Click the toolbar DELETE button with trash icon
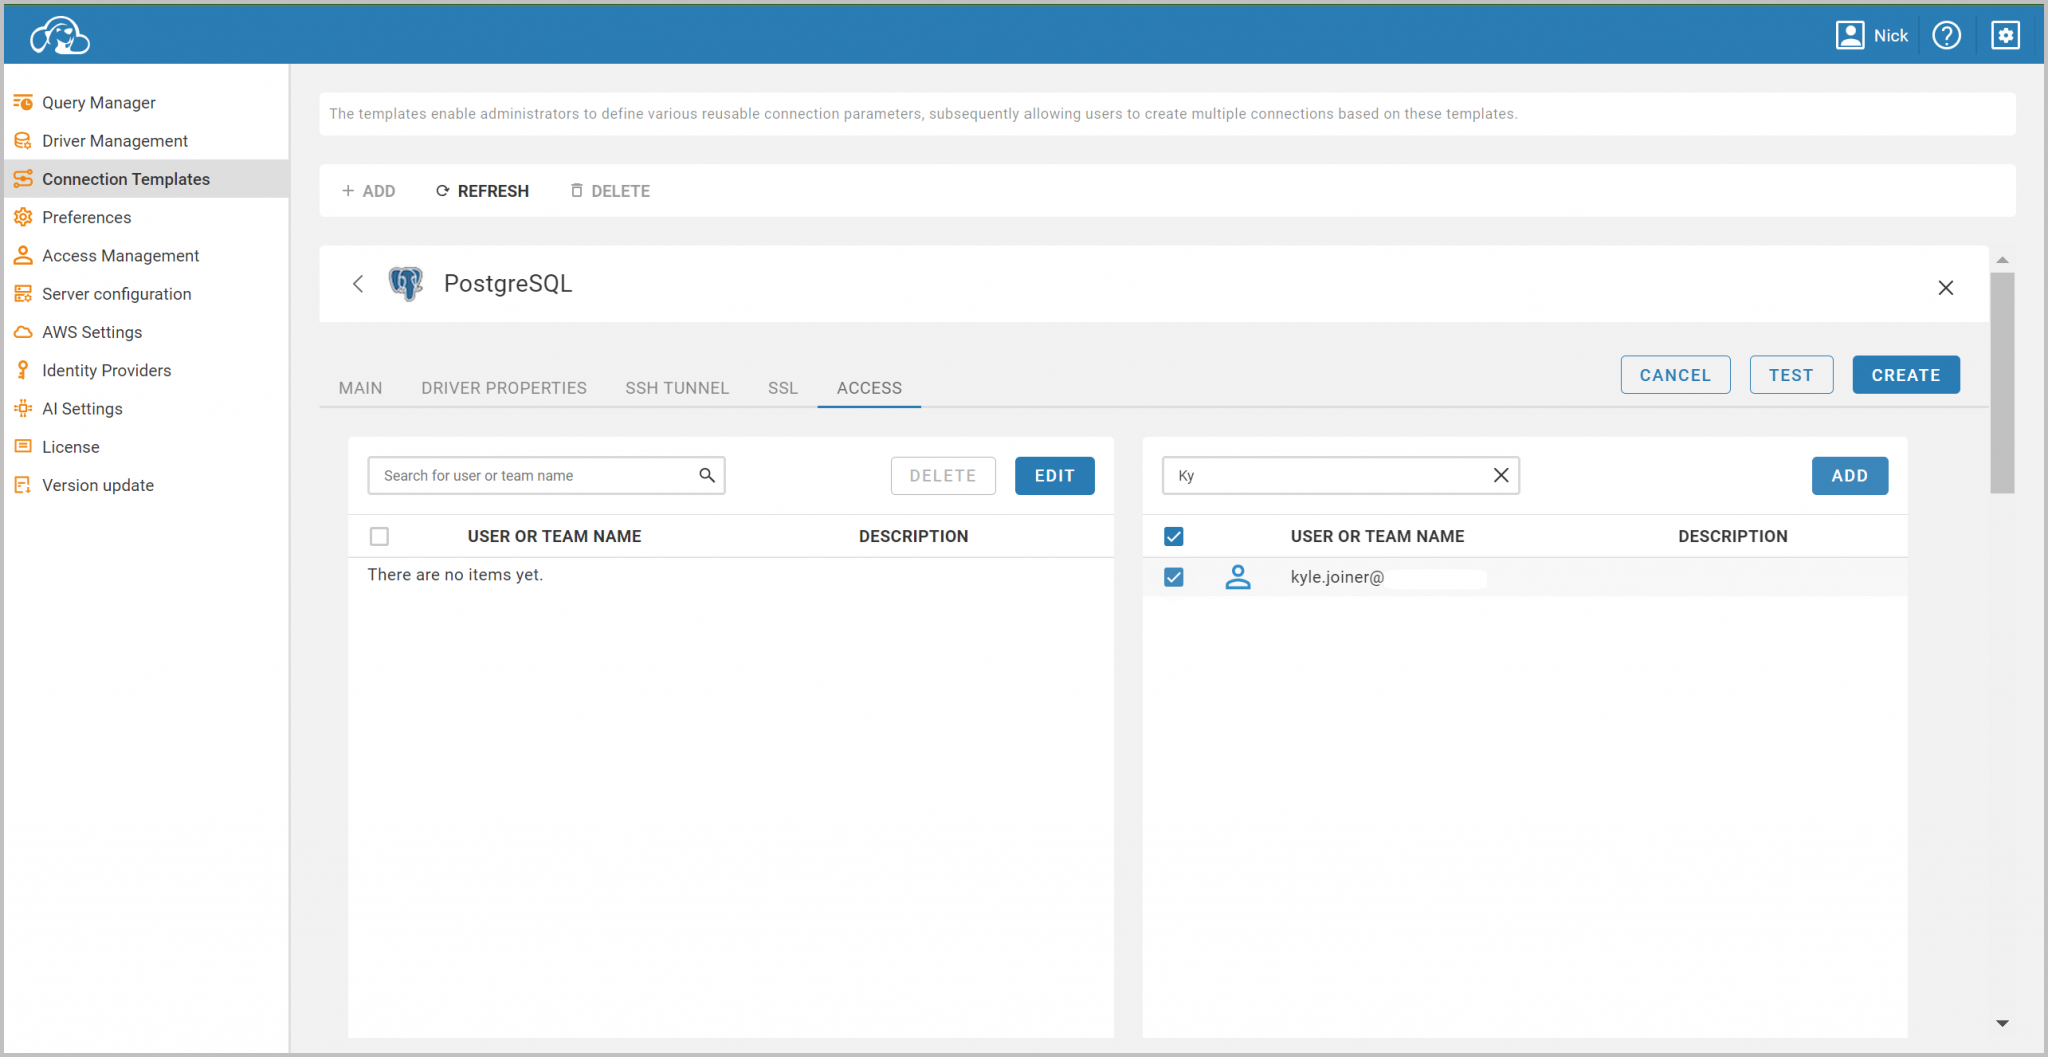 [610, 191]
